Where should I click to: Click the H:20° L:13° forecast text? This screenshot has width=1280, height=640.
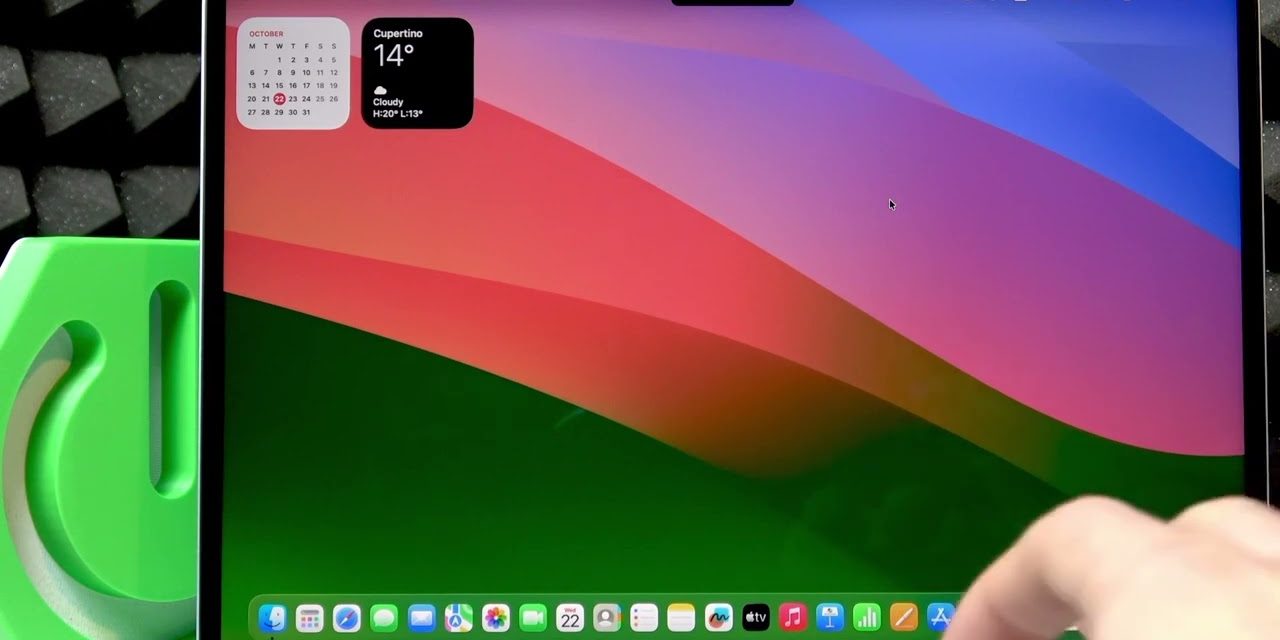(x=398, y=114)
